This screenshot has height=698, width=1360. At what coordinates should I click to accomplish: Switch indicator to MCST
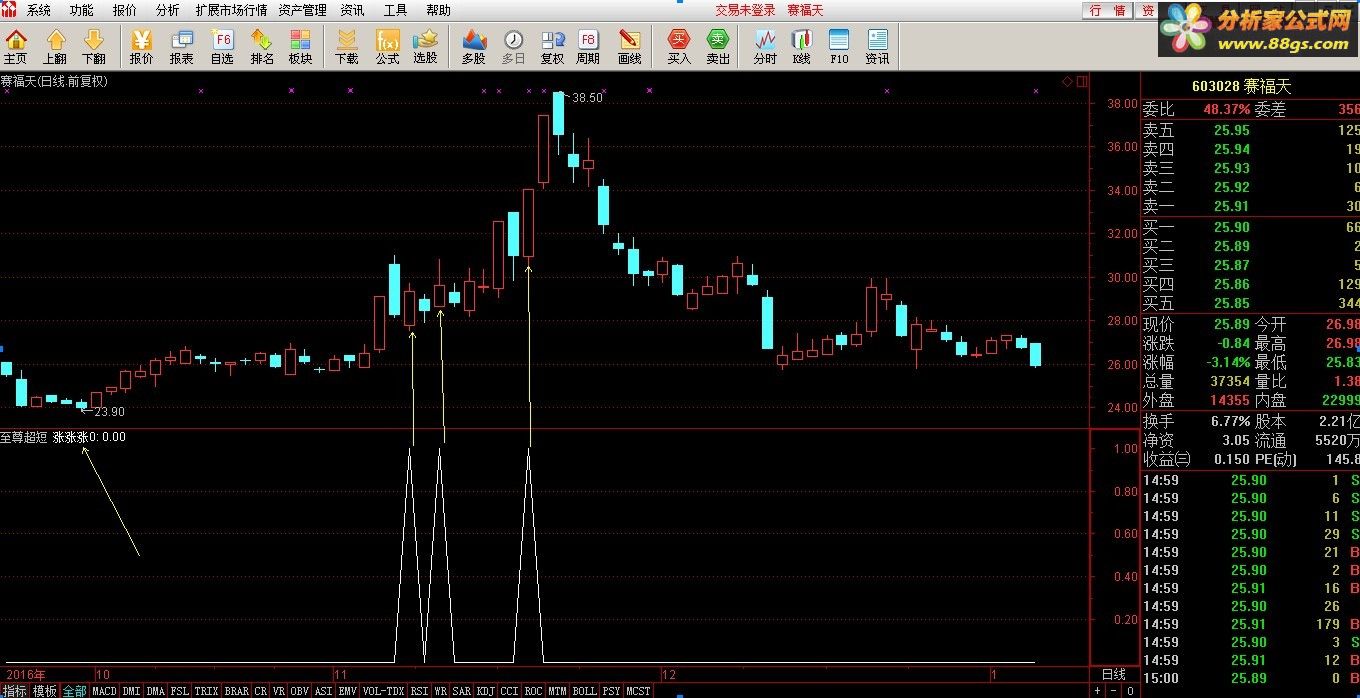(638, 691)
